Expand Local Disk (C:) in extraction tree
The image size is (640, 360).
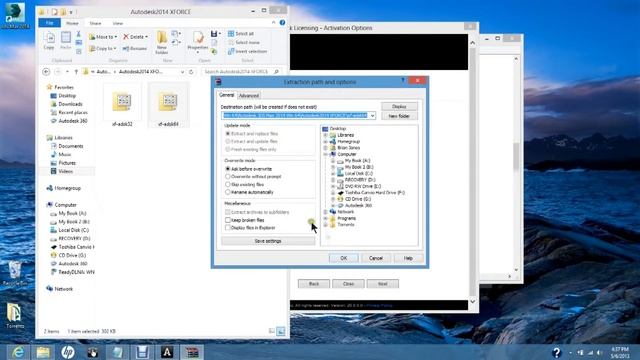pyautogui.click(x=333, y=173)
